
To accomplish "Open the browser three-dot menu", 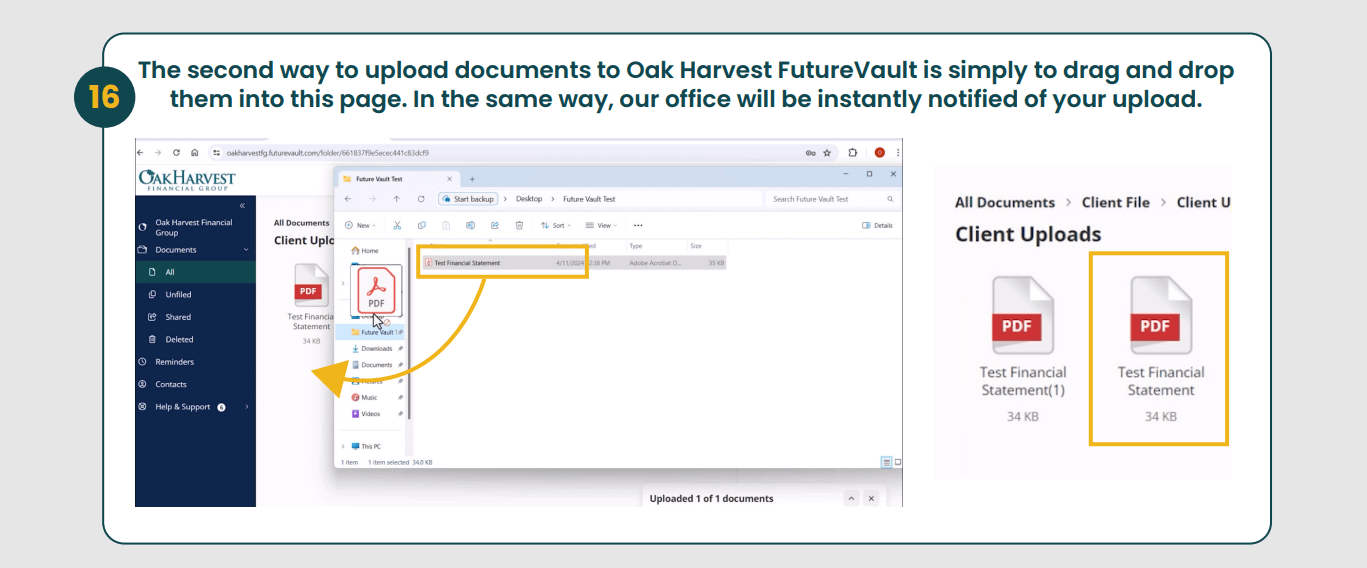I will pyautogui.click(x=897, y=153).
